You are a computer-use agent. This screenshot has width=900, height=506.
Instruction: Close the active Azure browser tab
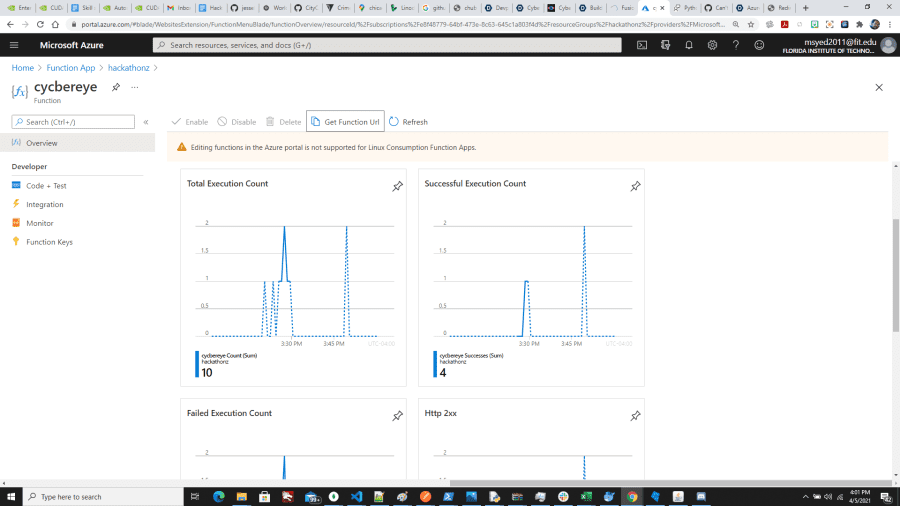662,8
